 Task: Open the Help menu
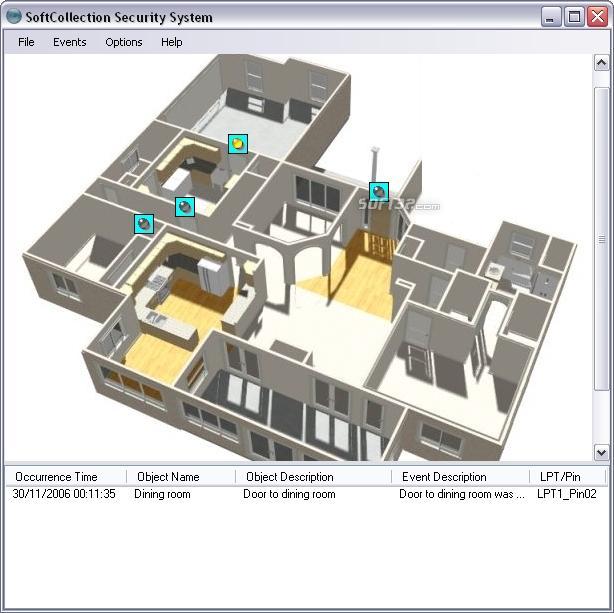[x=172, y=42]
